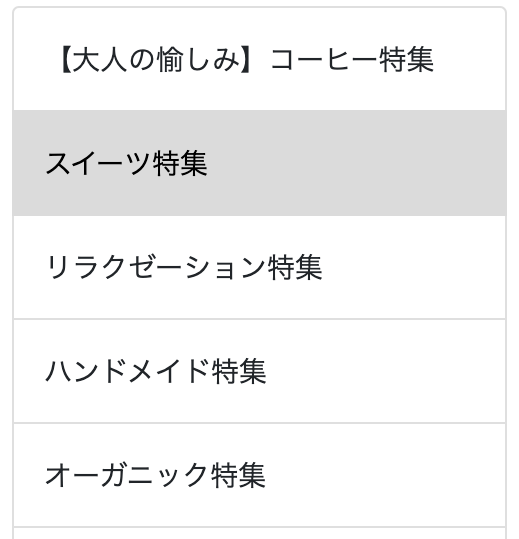The width and height of the screenshot is (519, 539).
Task: Choose ハンドメイド特集 list item
Action: pos(260,371)
